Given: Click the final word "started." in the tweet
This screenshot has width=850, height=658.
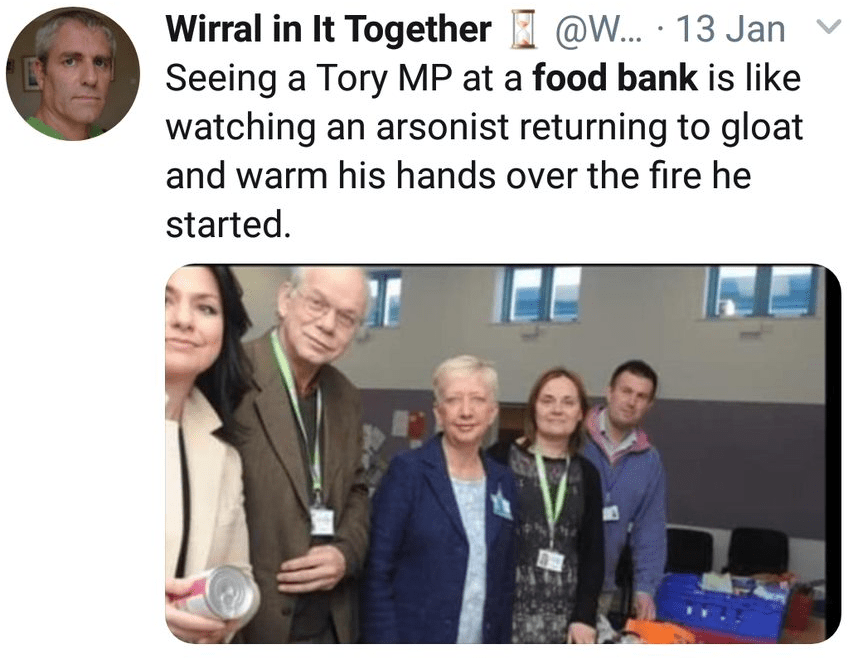Looking at the screenshot, I should pyautogui.click(x=228, y=224).
